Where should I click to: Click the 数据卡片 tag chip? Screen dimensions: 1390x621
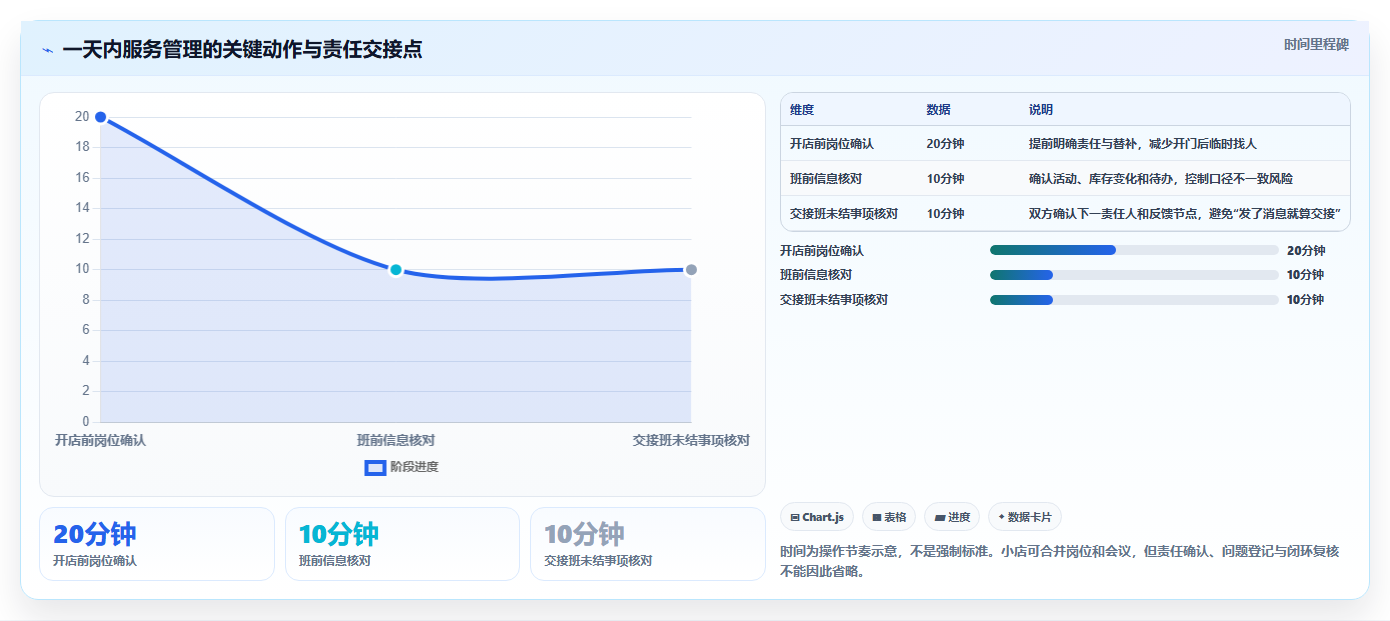pos(1025,517)
